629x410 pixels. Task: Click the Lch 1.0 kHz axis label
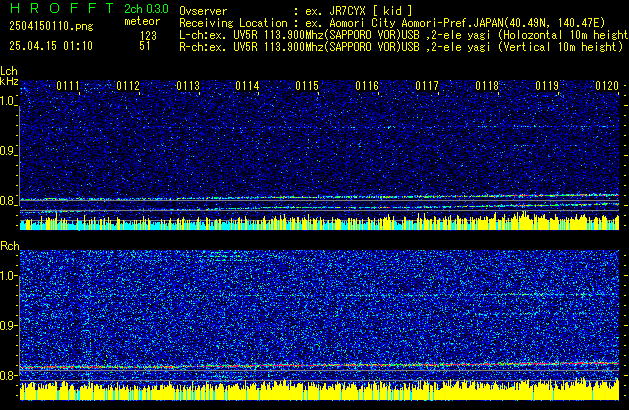[8, 101]
